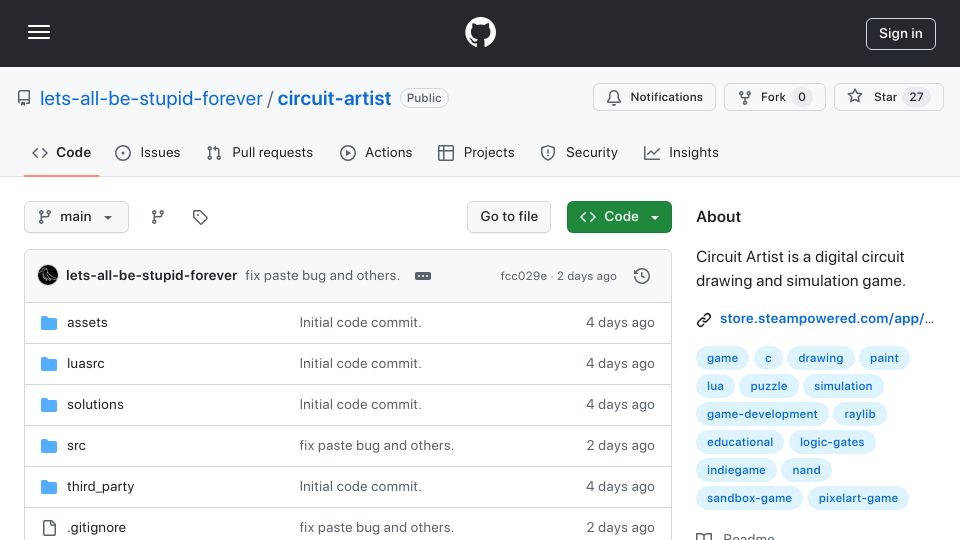
Task: Open the hamburger navigation menu
Action: 39,32
